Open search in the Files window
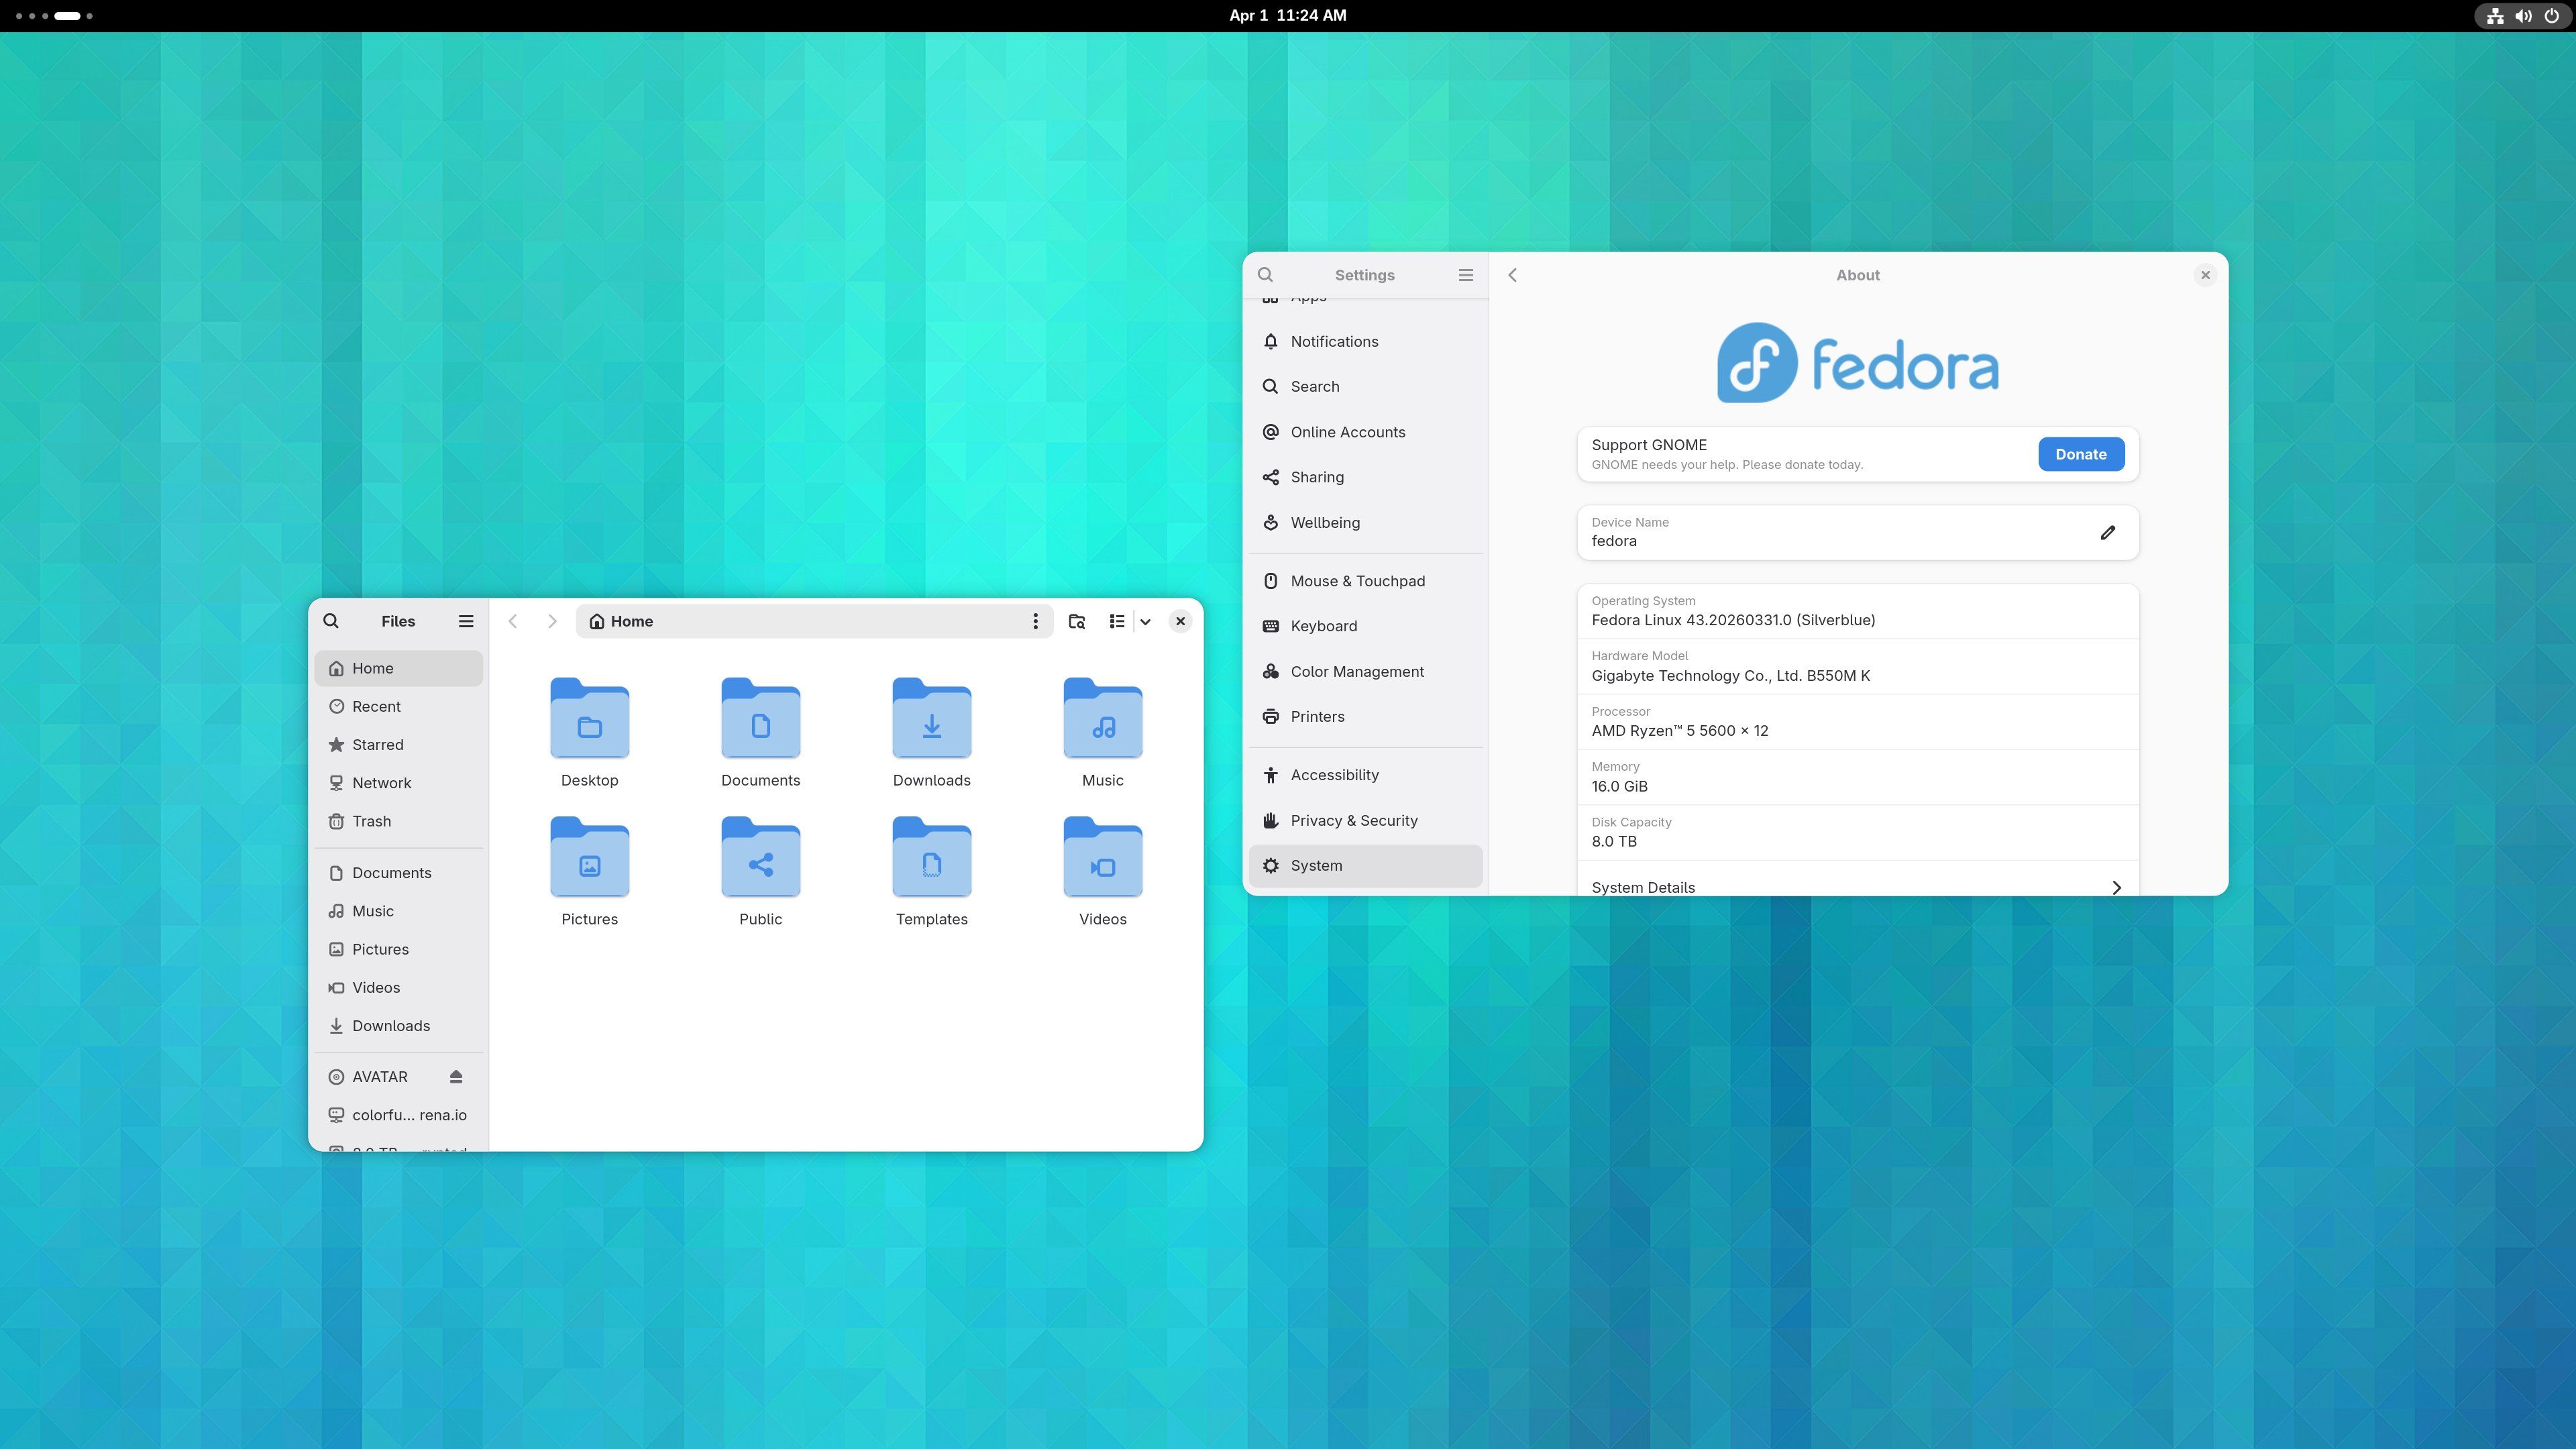Screen dimensions: 2576x1449 tap(331, 621)
